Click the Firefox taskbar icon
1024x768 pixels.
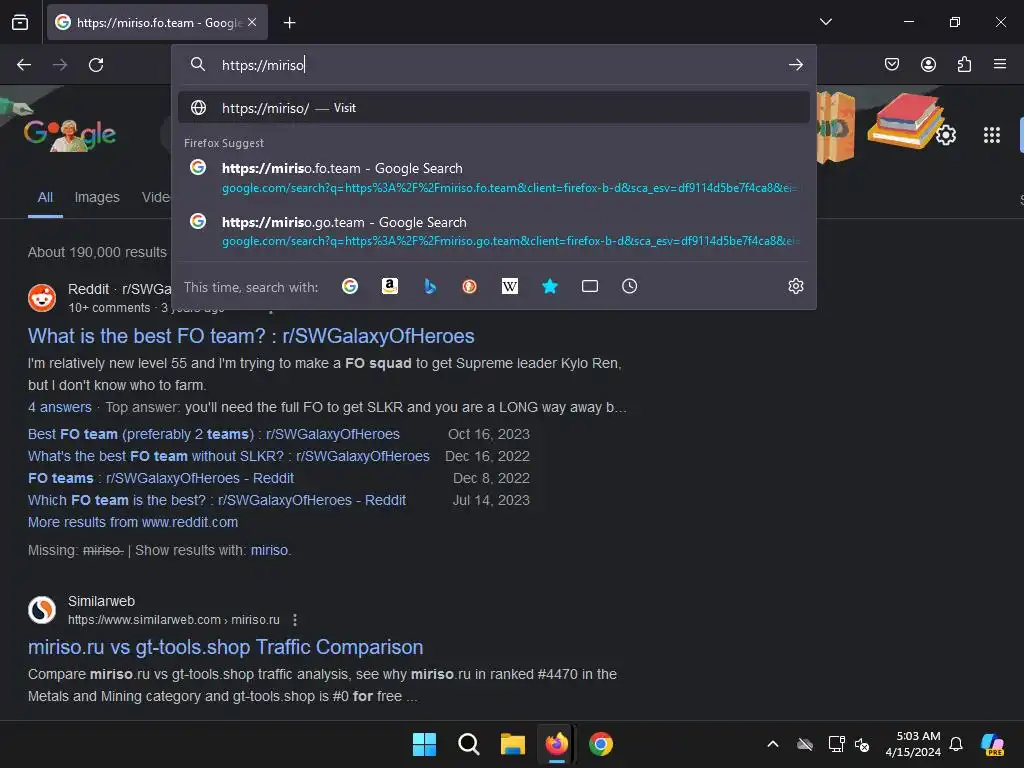(x=556, y=744)
